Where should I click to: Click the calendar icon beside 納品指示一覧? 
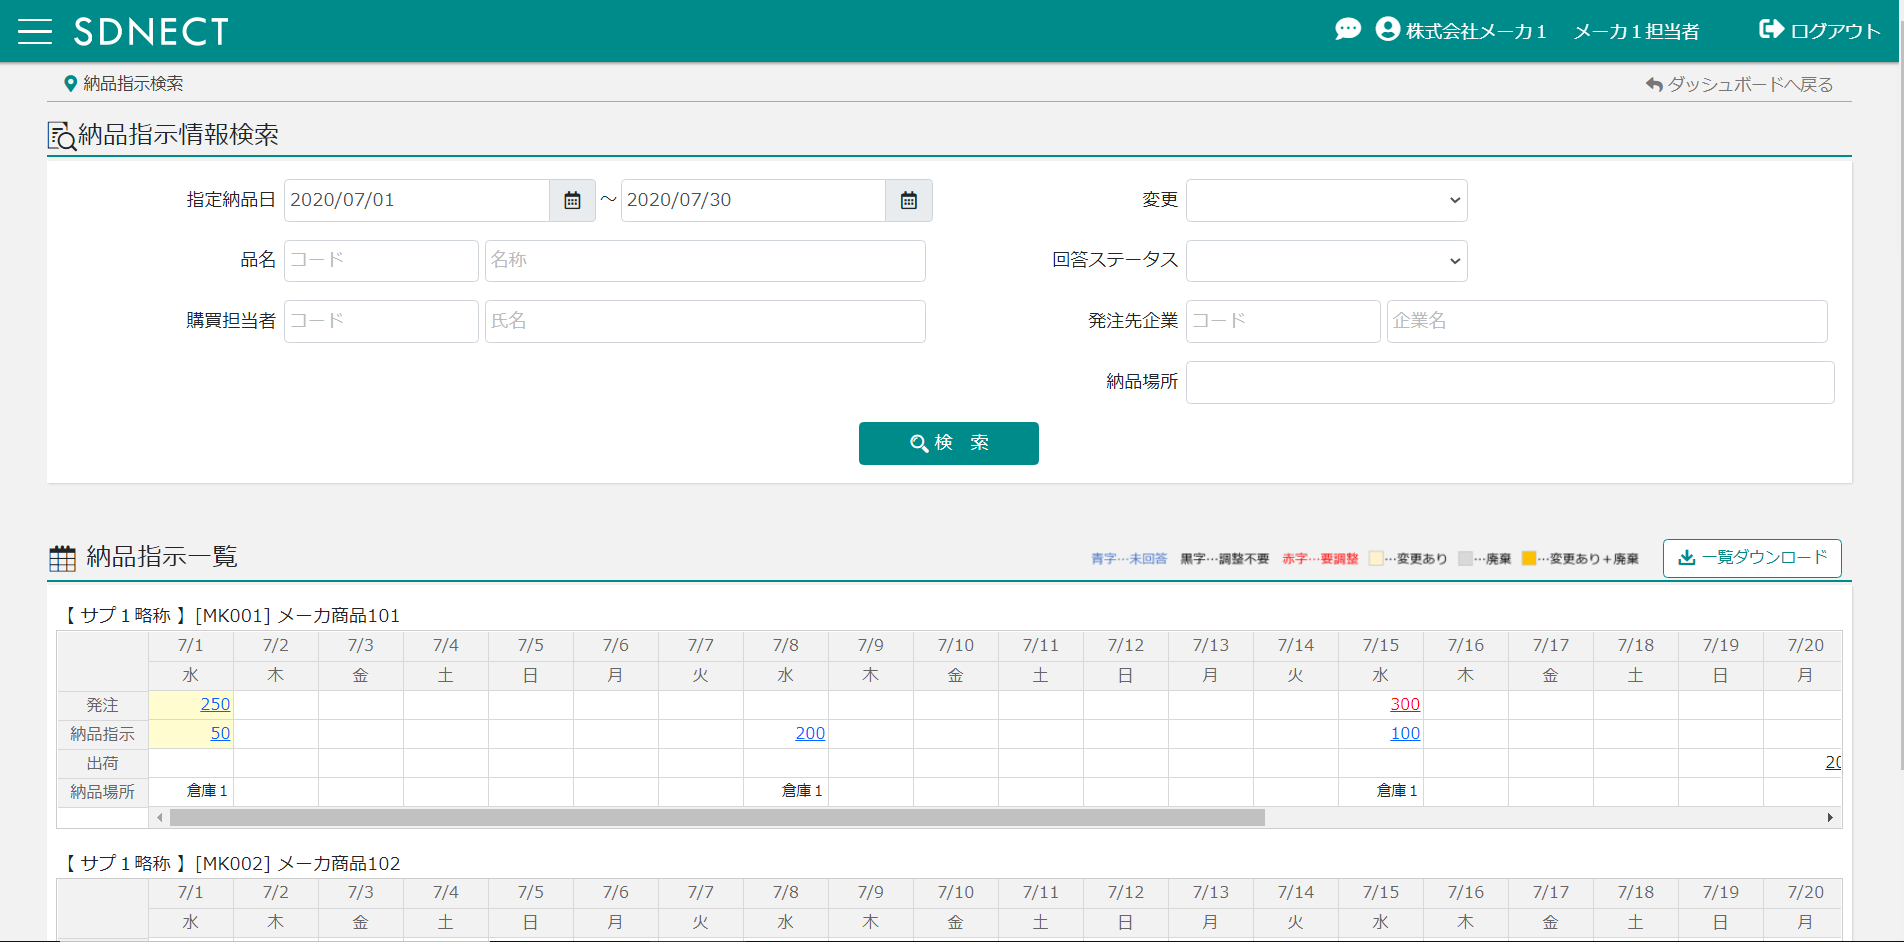[x=62, y=558]
